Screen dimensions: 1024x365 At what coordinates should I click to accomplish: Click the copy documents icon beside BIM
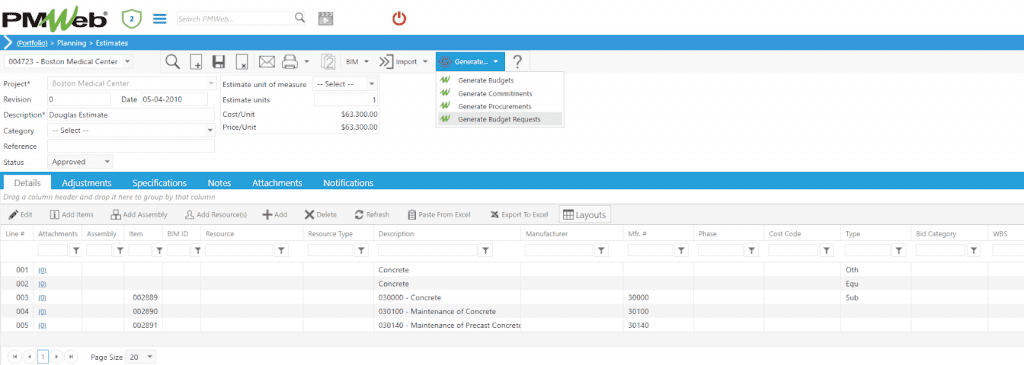tap(328, 62)
